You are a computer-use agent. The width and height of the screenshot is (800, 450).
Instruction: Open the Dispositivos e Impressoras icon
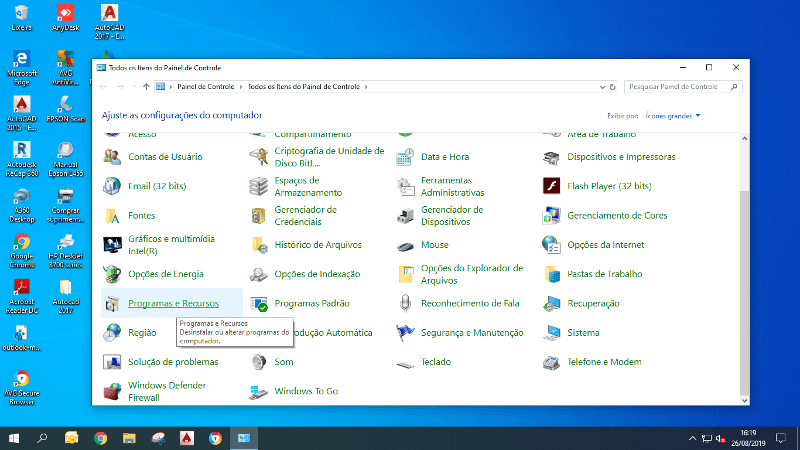(x=552, y=157)
